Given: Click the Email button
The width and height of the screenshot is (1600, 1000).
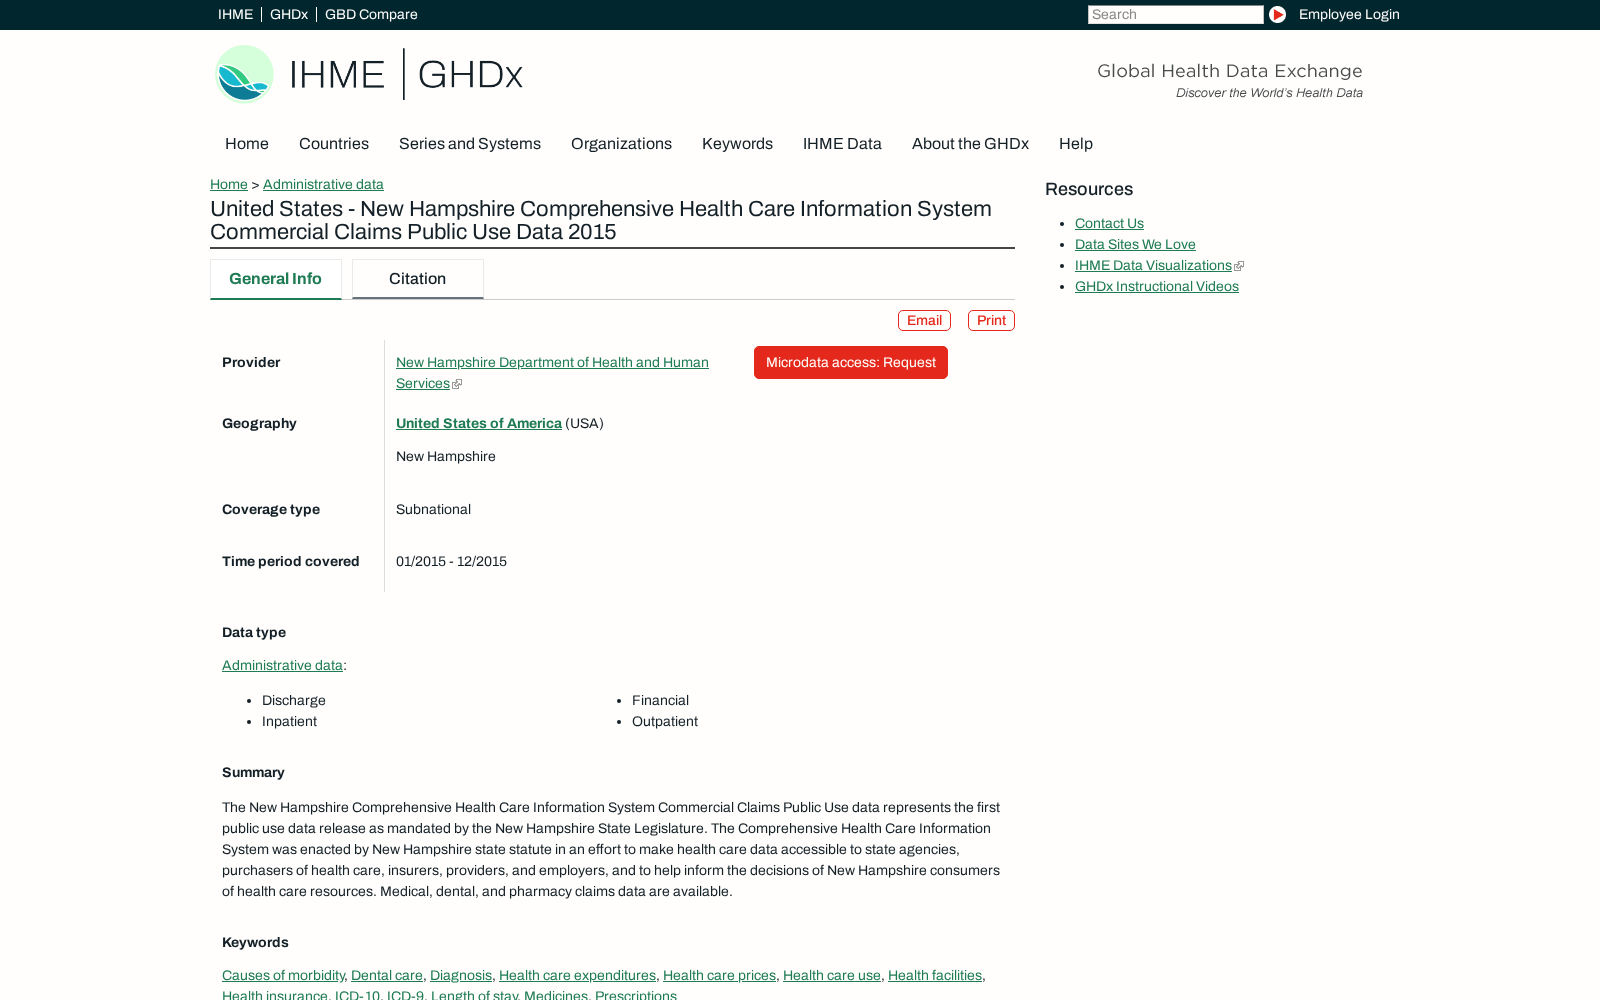Looking at the screenshot, I should click(924, 320).
